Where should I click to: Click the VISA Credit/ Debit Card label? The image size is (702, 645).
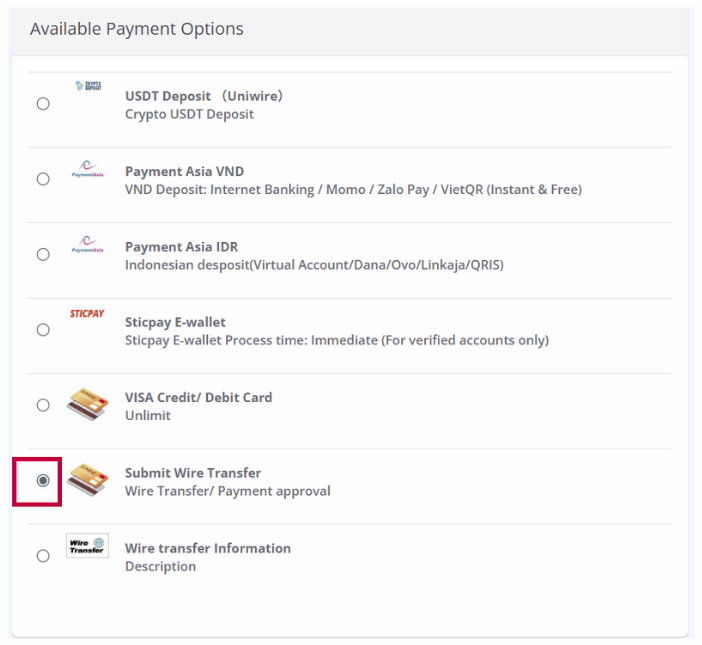click(198, 397)
